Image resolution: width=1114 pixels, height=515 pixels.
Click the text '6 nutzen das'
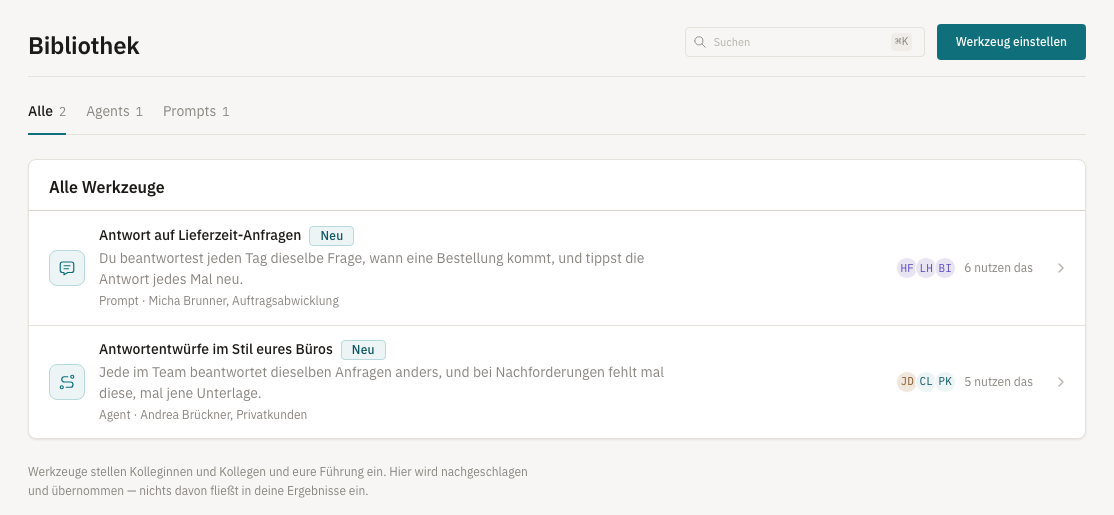point(998,268)
